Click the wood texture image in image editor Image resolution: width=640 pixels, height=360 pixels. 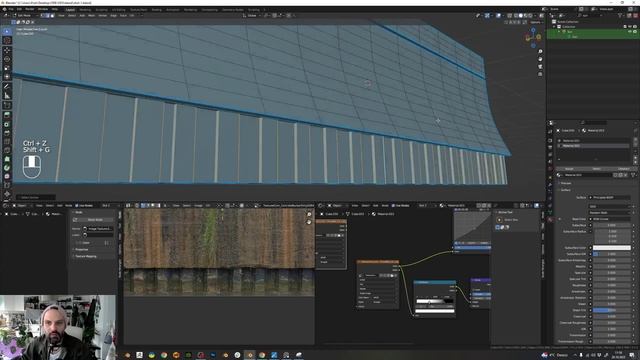[219, 252]
